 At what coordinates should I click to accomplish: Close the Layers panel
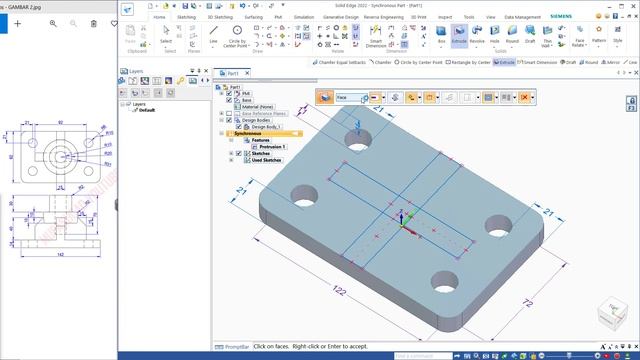tap(206, 71)
